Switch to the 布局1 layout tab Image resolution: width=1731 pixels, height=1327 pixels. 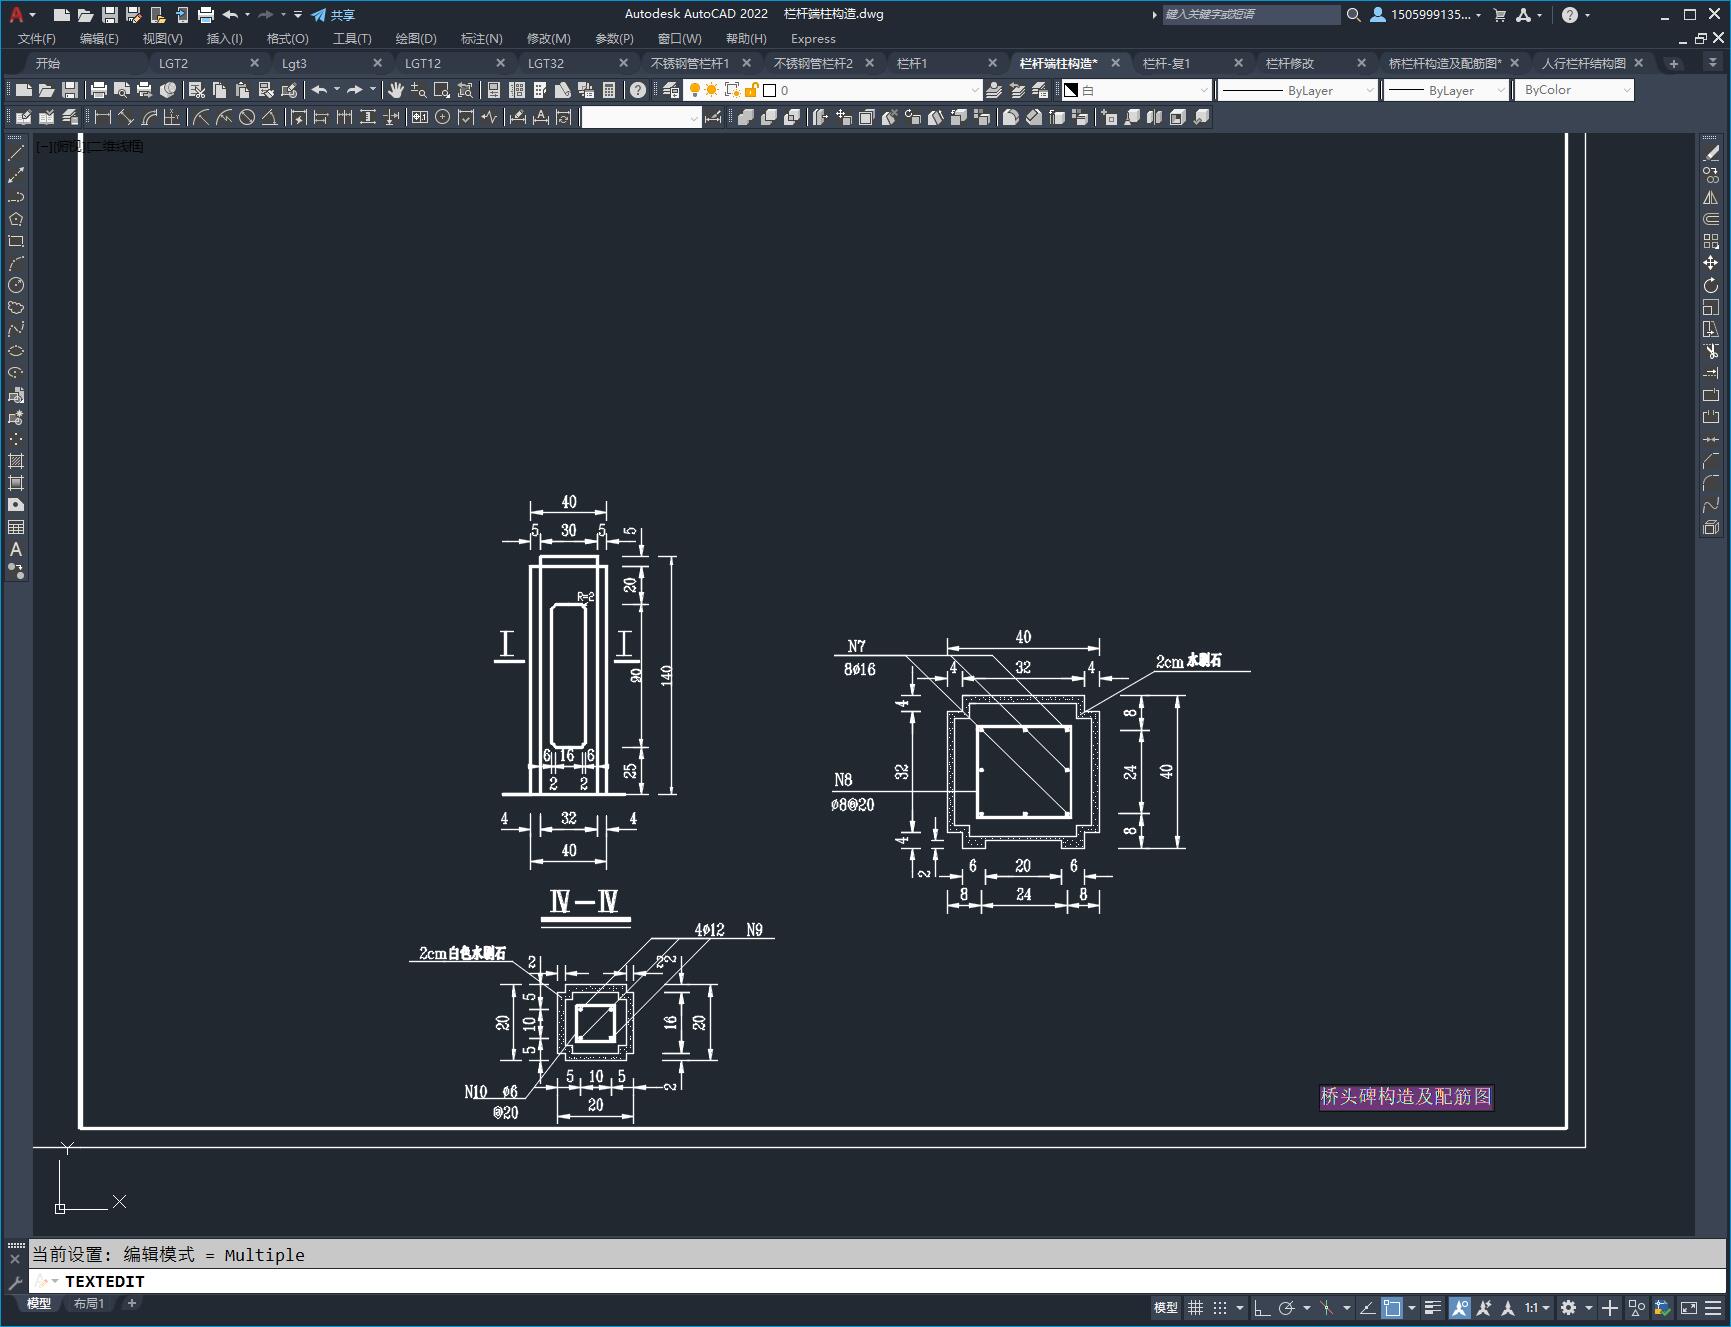89,1303
